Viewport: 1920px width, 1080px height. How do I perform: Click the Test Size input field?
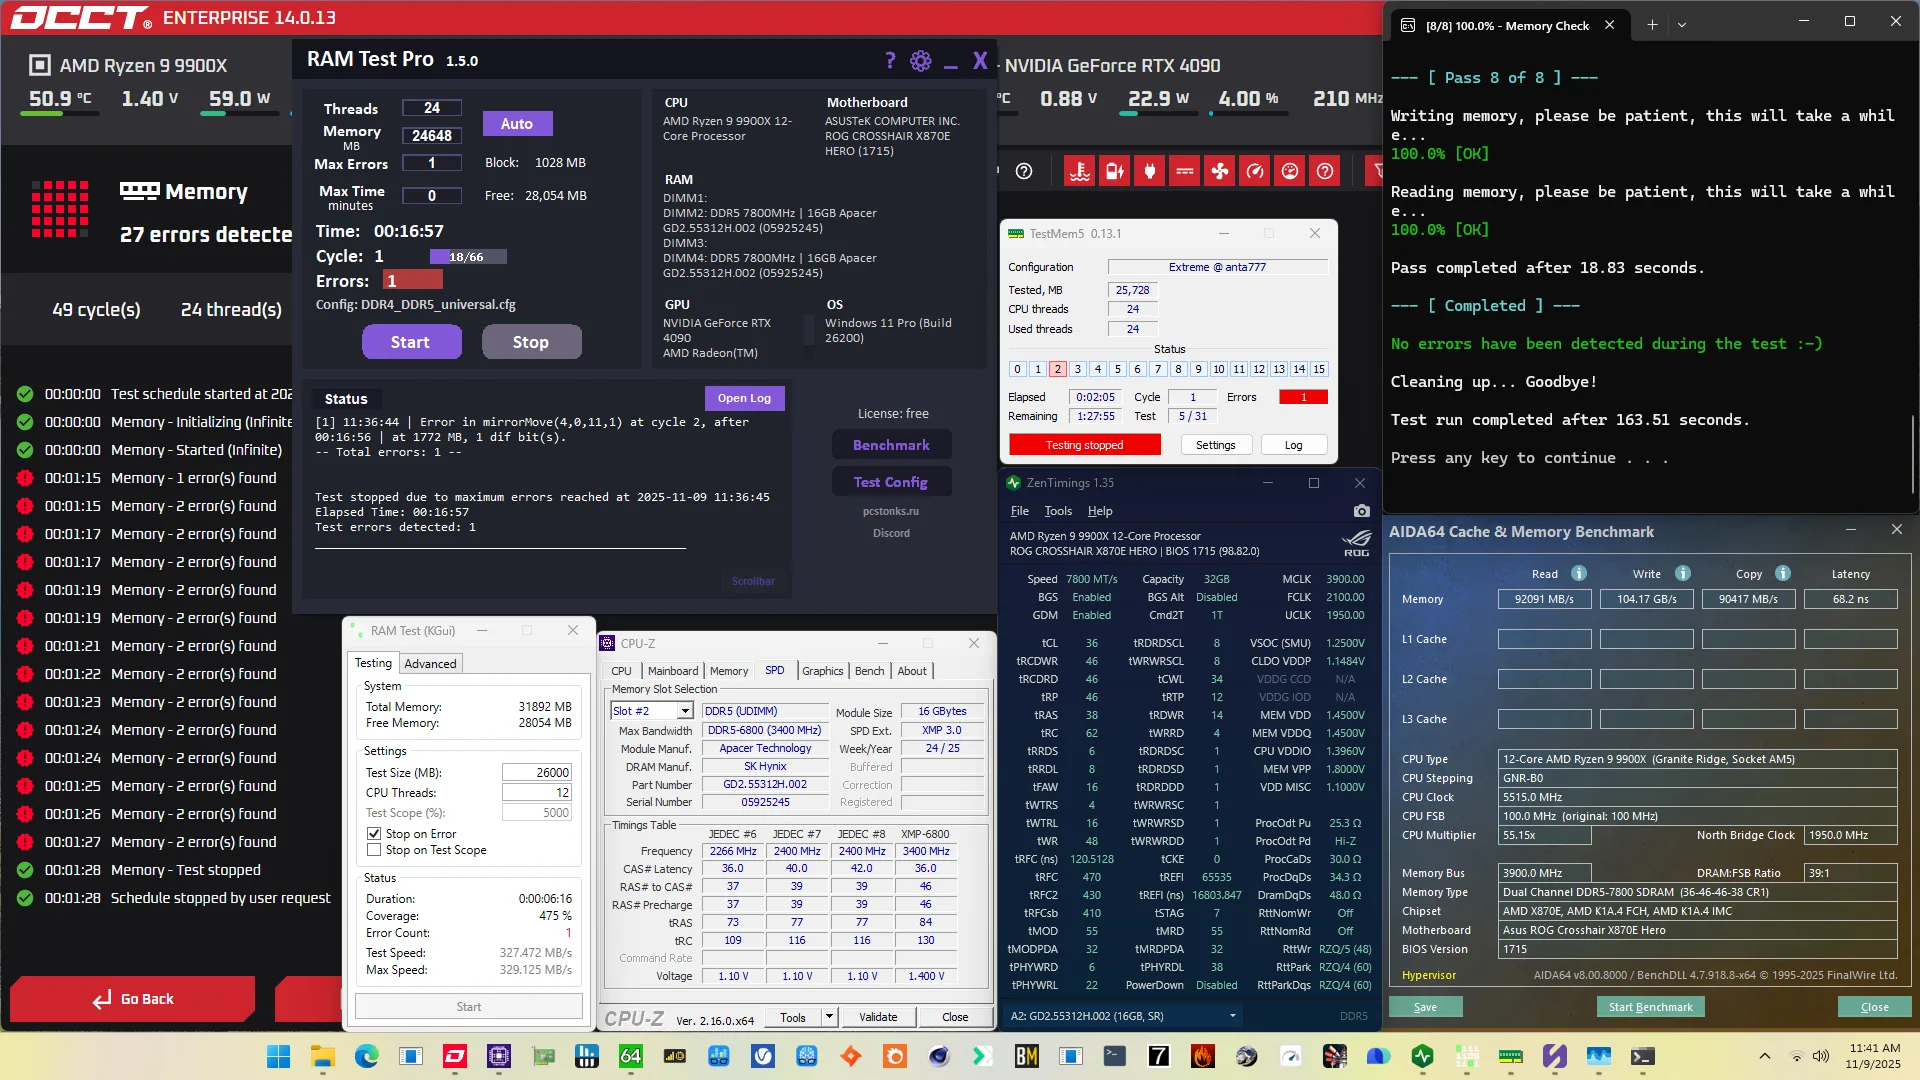pyautogui.click(x=536, y=772)
